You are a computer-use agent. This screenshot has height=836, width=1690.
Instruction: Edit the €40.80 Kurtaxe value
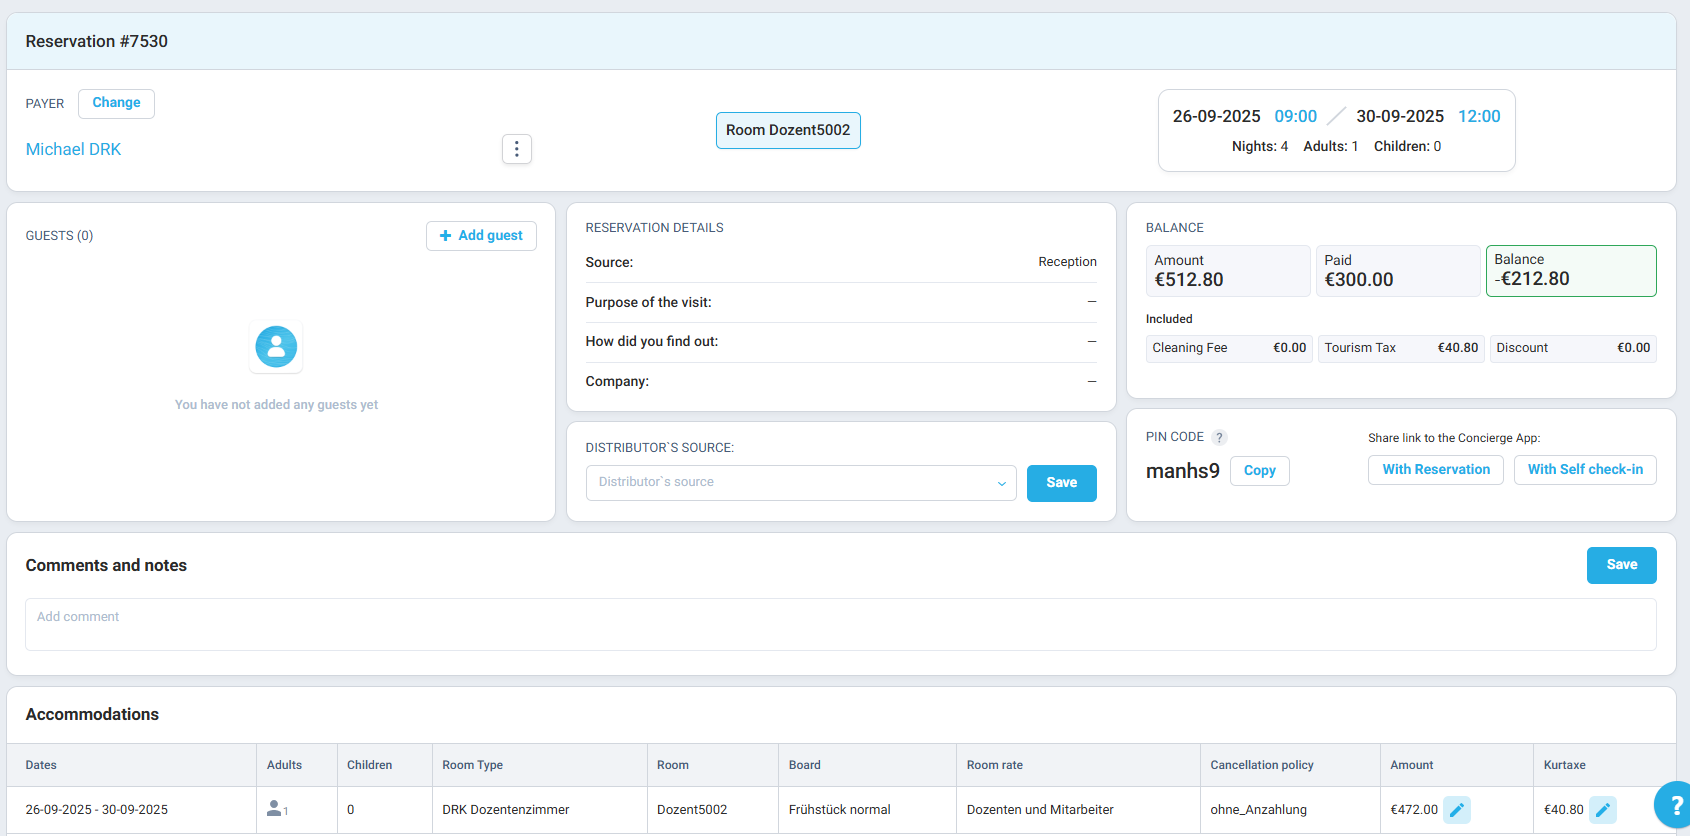(1603, 810)
